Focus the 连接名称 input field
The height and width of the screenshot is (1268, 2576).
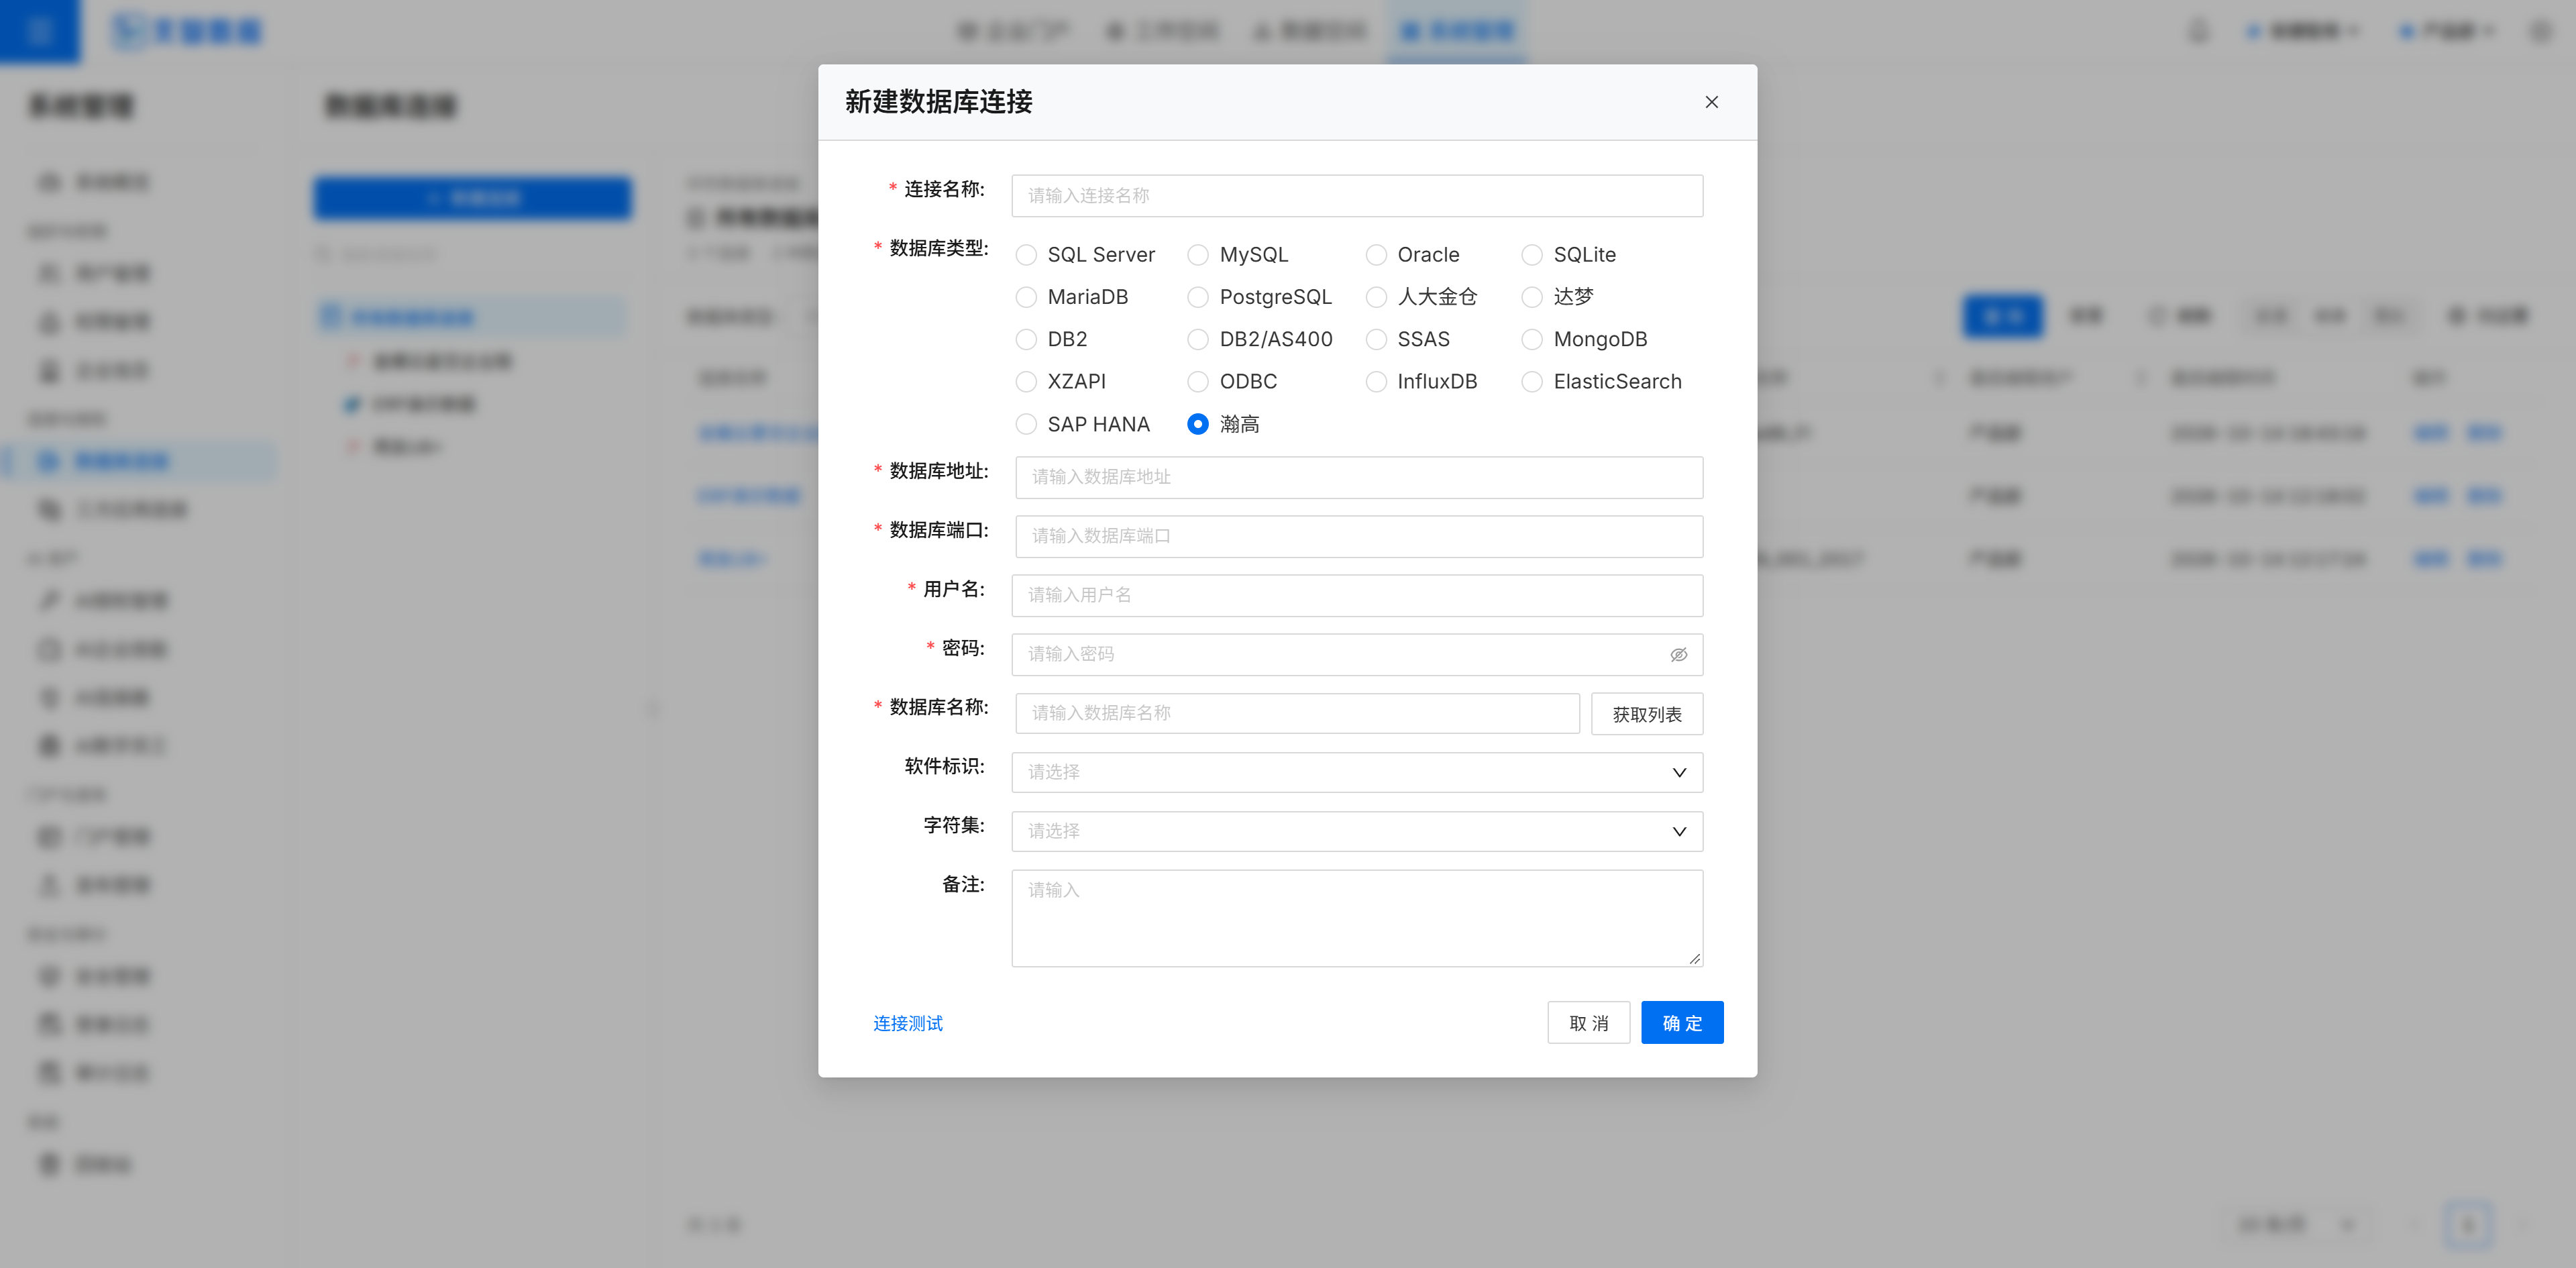click(x=1357, y=196)
